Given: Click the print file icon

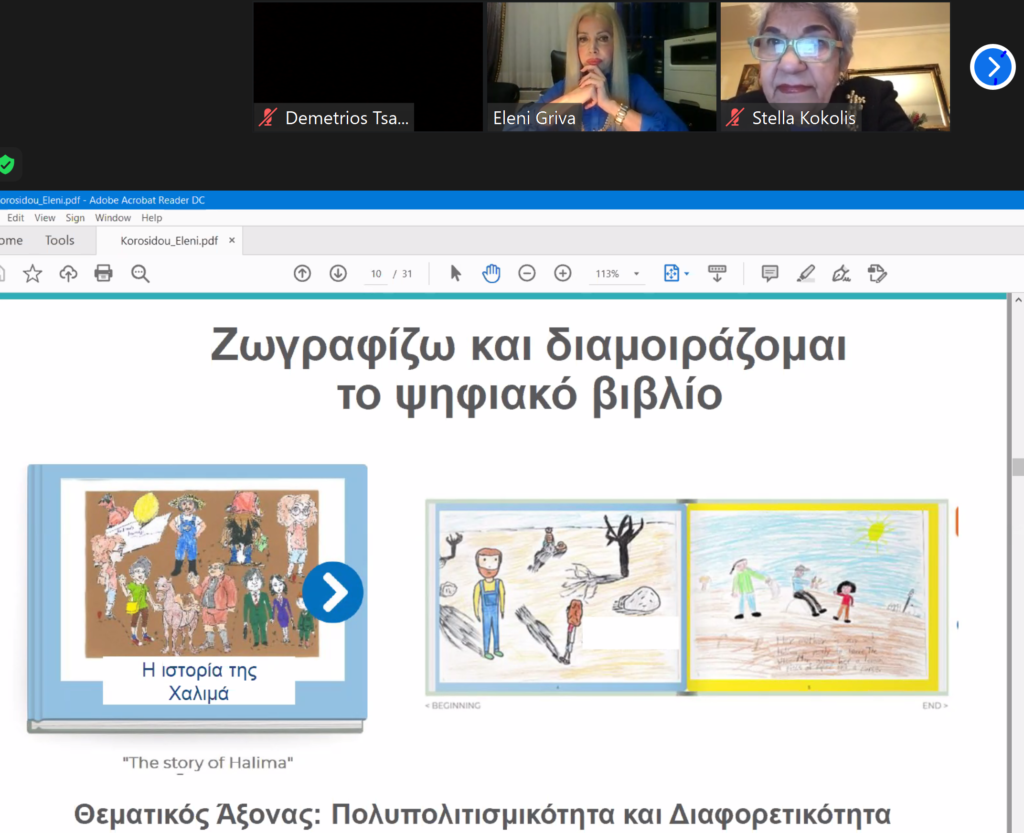Looking at the screenshot, I should (x=103, y=273).
